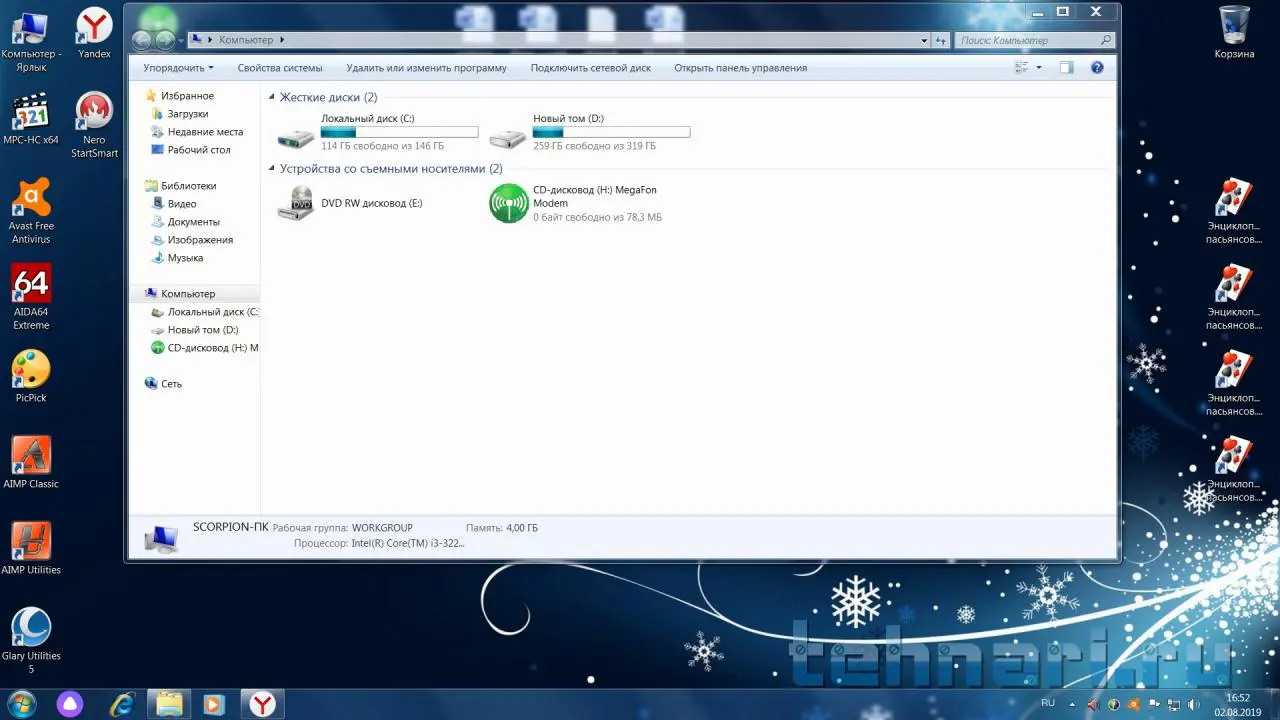Image resolution: width=1280 pixels, height=720 pixels.
Task: Click the search Компьютер input field
Action: click(x=1027, y=40)
